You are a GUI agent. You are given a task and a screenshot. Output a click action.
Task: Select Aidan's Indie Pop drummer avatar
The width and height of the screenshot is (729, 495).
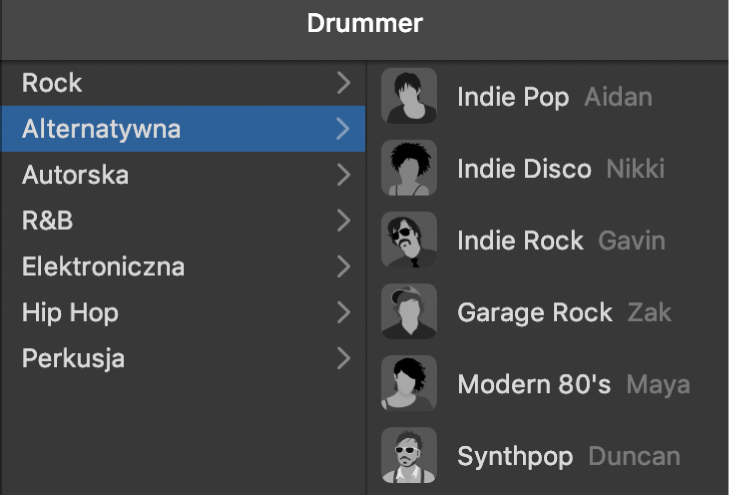(x=409, y=96)
